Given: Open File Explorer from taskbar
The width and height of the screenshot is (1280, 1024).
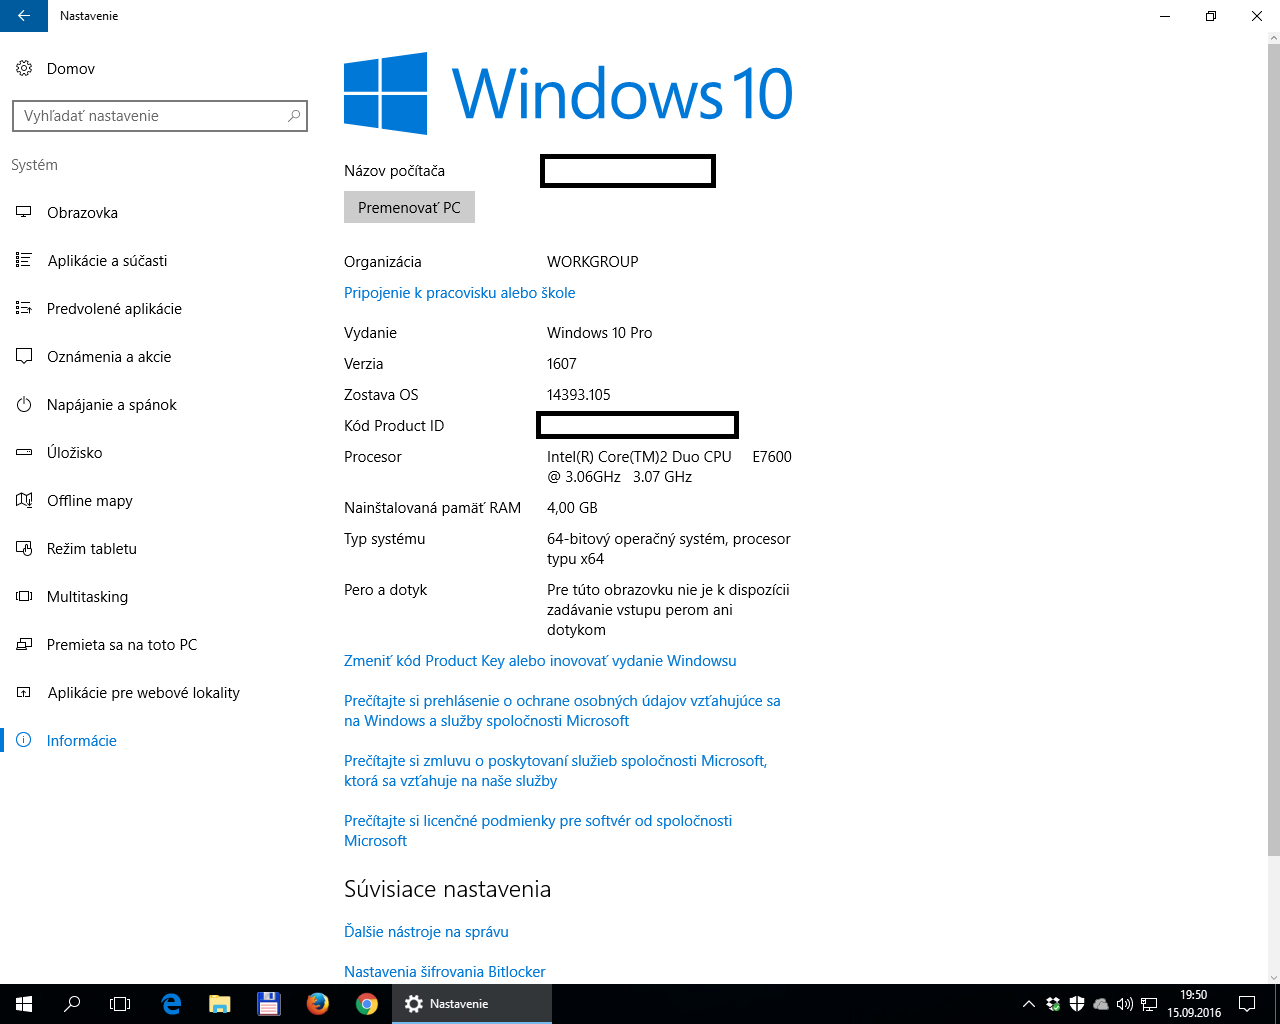Looking at the screenshot, I should 220,1004.
